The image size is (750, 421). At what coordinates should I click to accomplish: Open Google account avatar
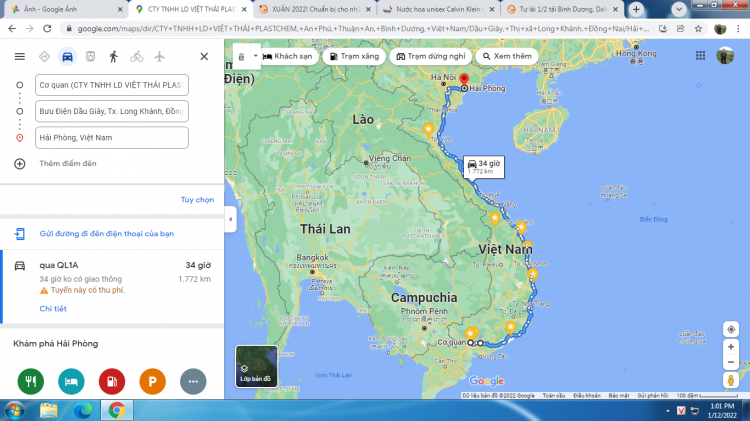click(725, 56)
